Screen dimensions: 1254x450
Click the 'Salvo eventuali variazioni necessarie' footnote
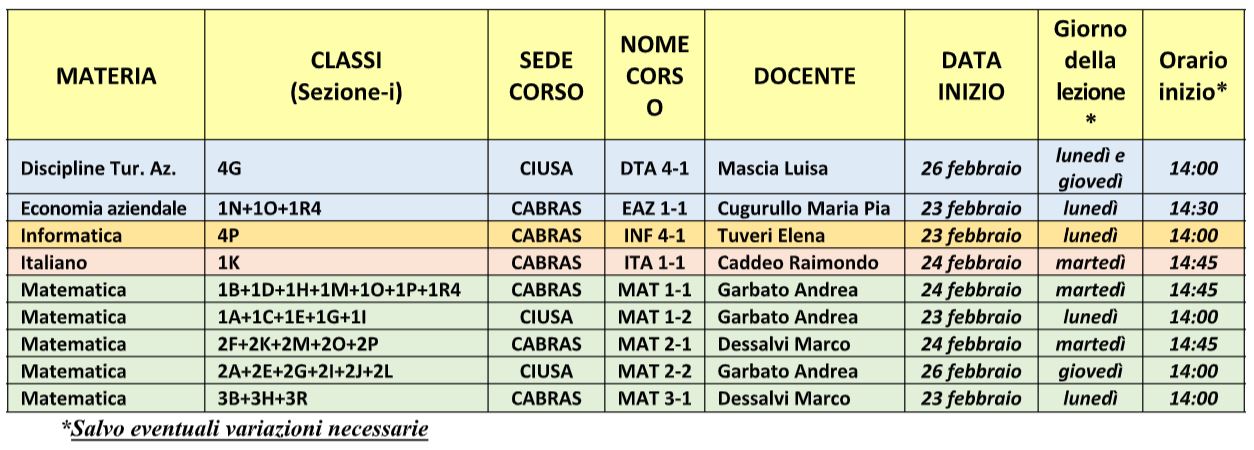245,430
